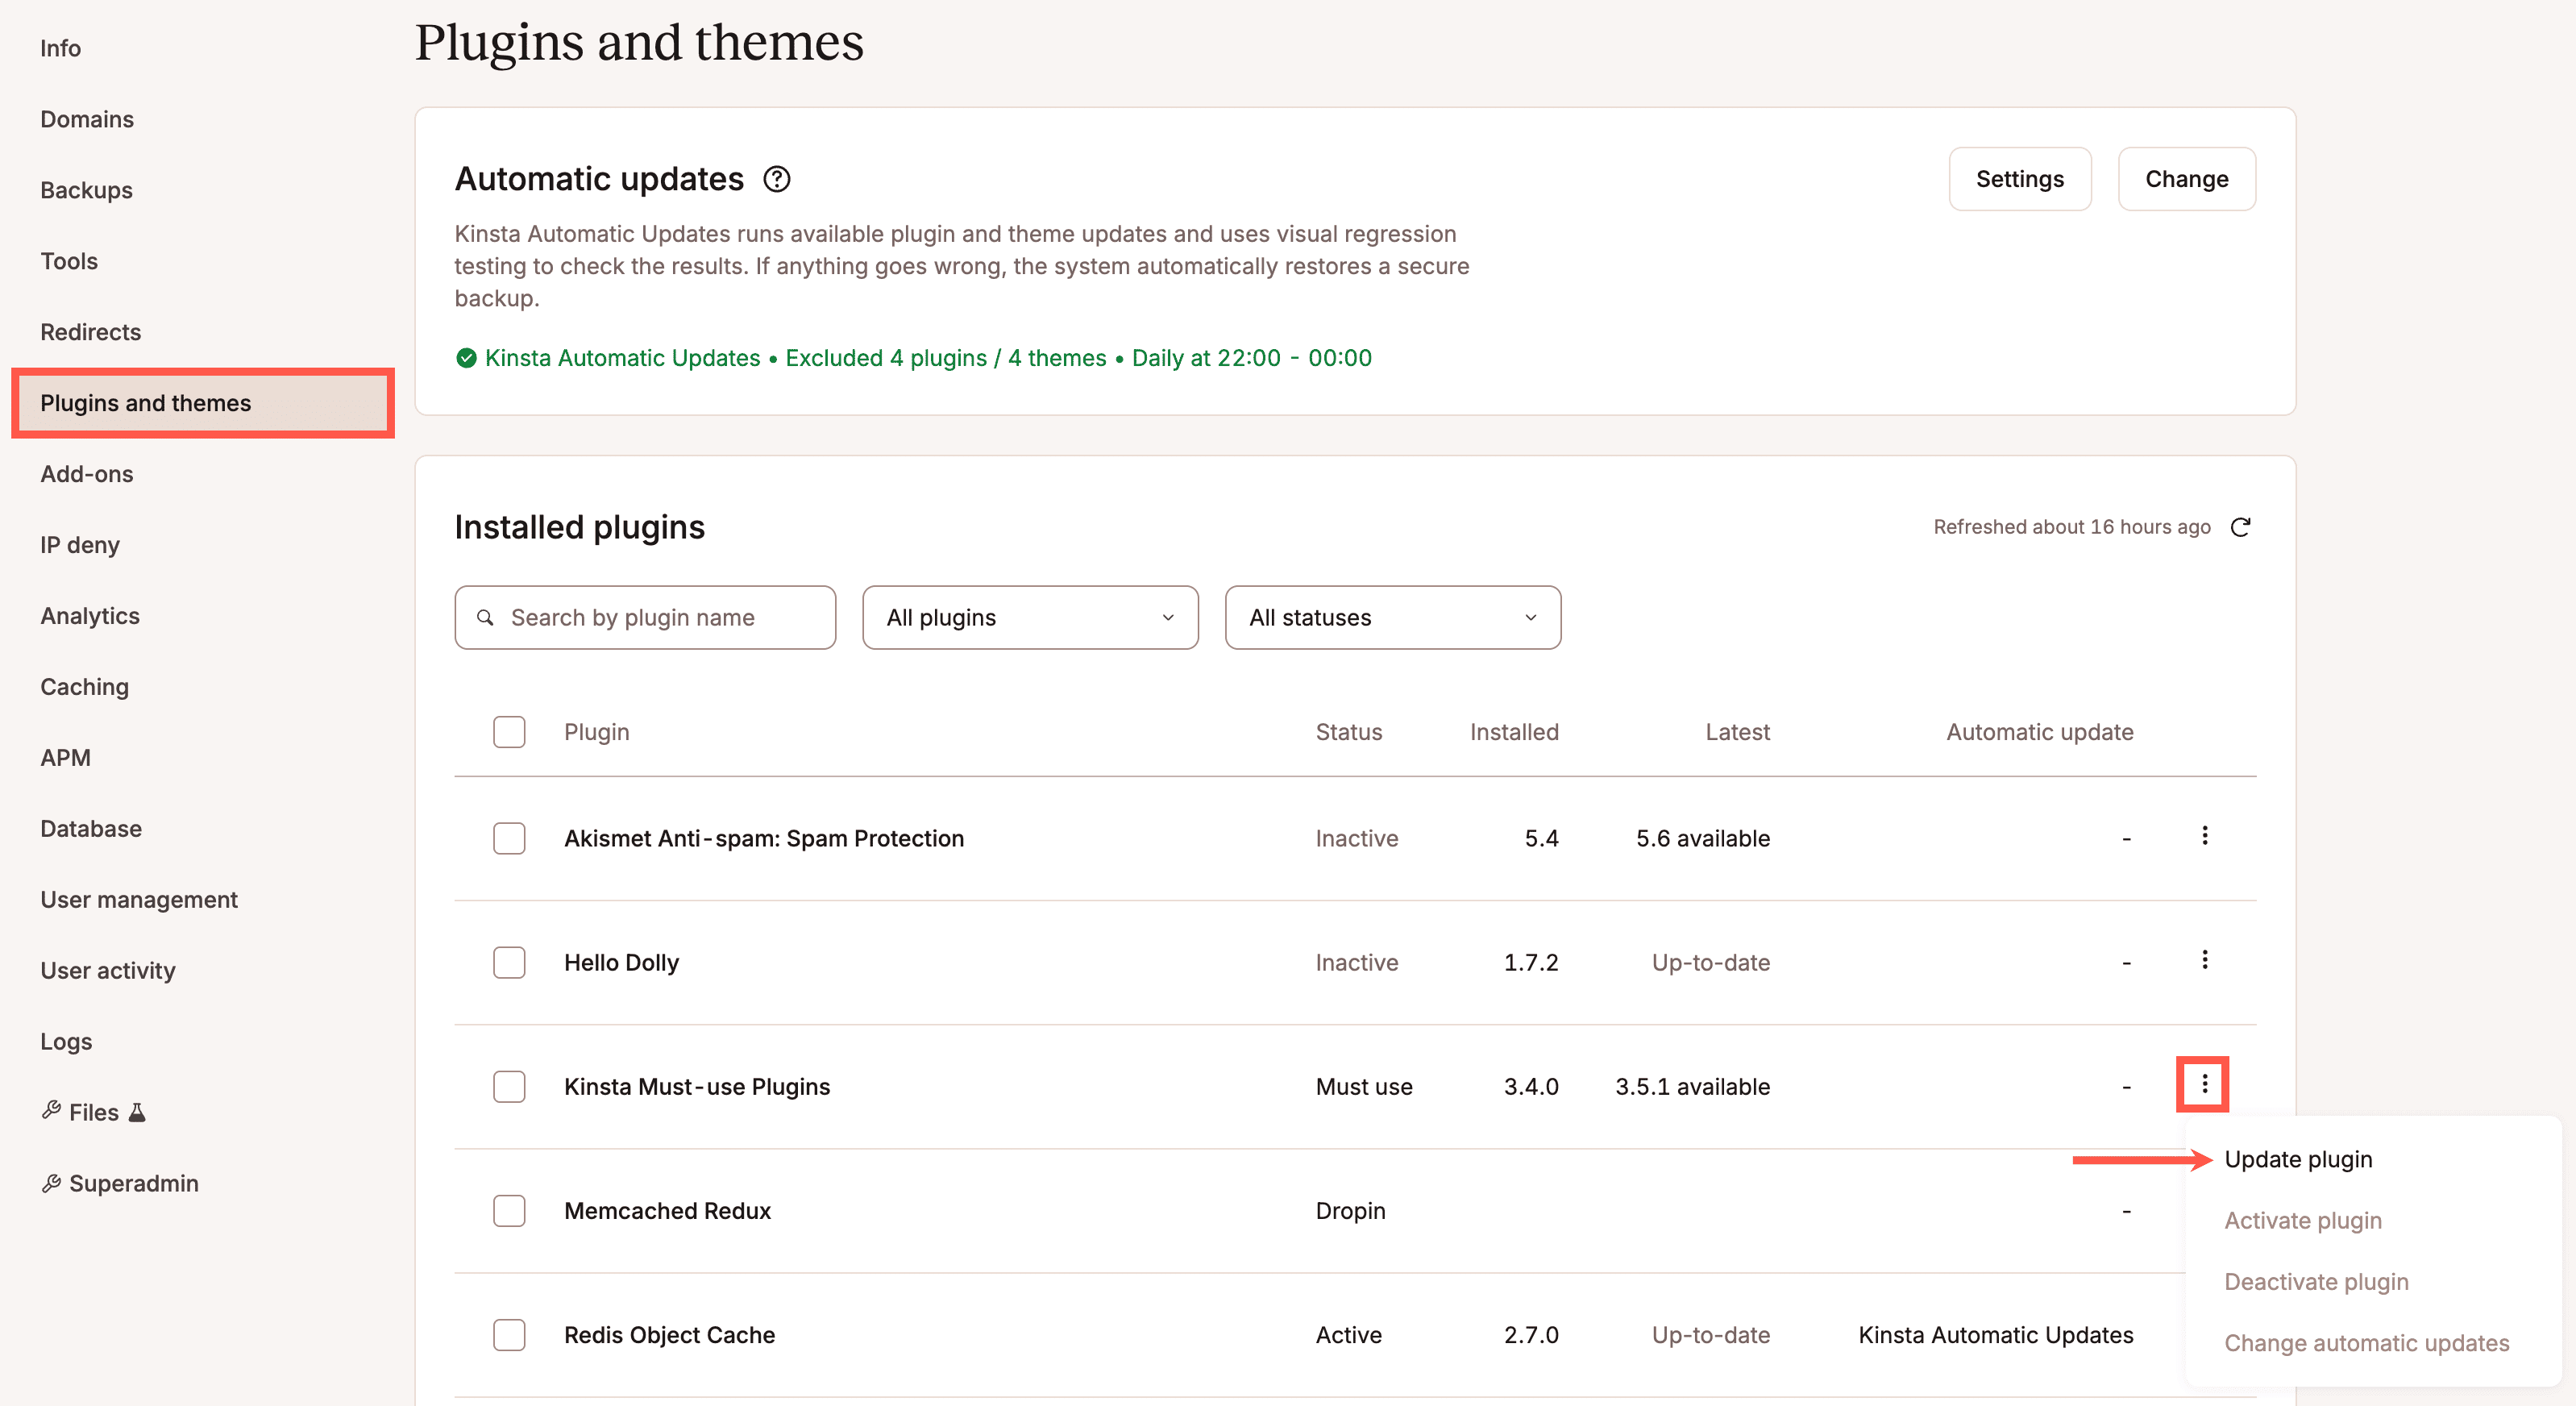Open the kebab menu for Hello Dolly
Viewport: 2576px width, 1406px height.
tap(2204, 960)
